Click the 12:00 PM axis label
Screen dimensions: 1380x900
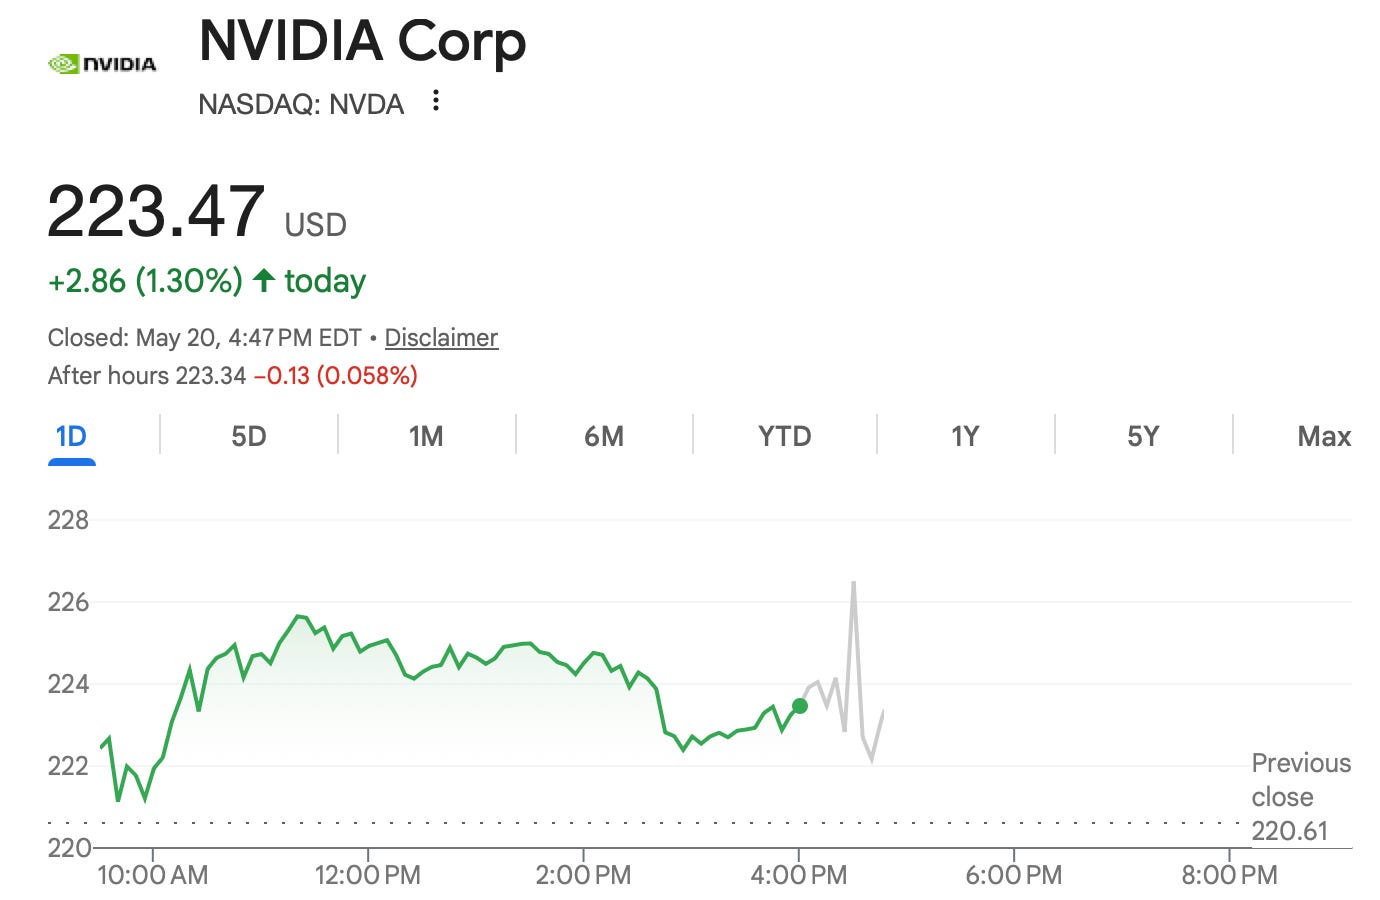(368, 875)
